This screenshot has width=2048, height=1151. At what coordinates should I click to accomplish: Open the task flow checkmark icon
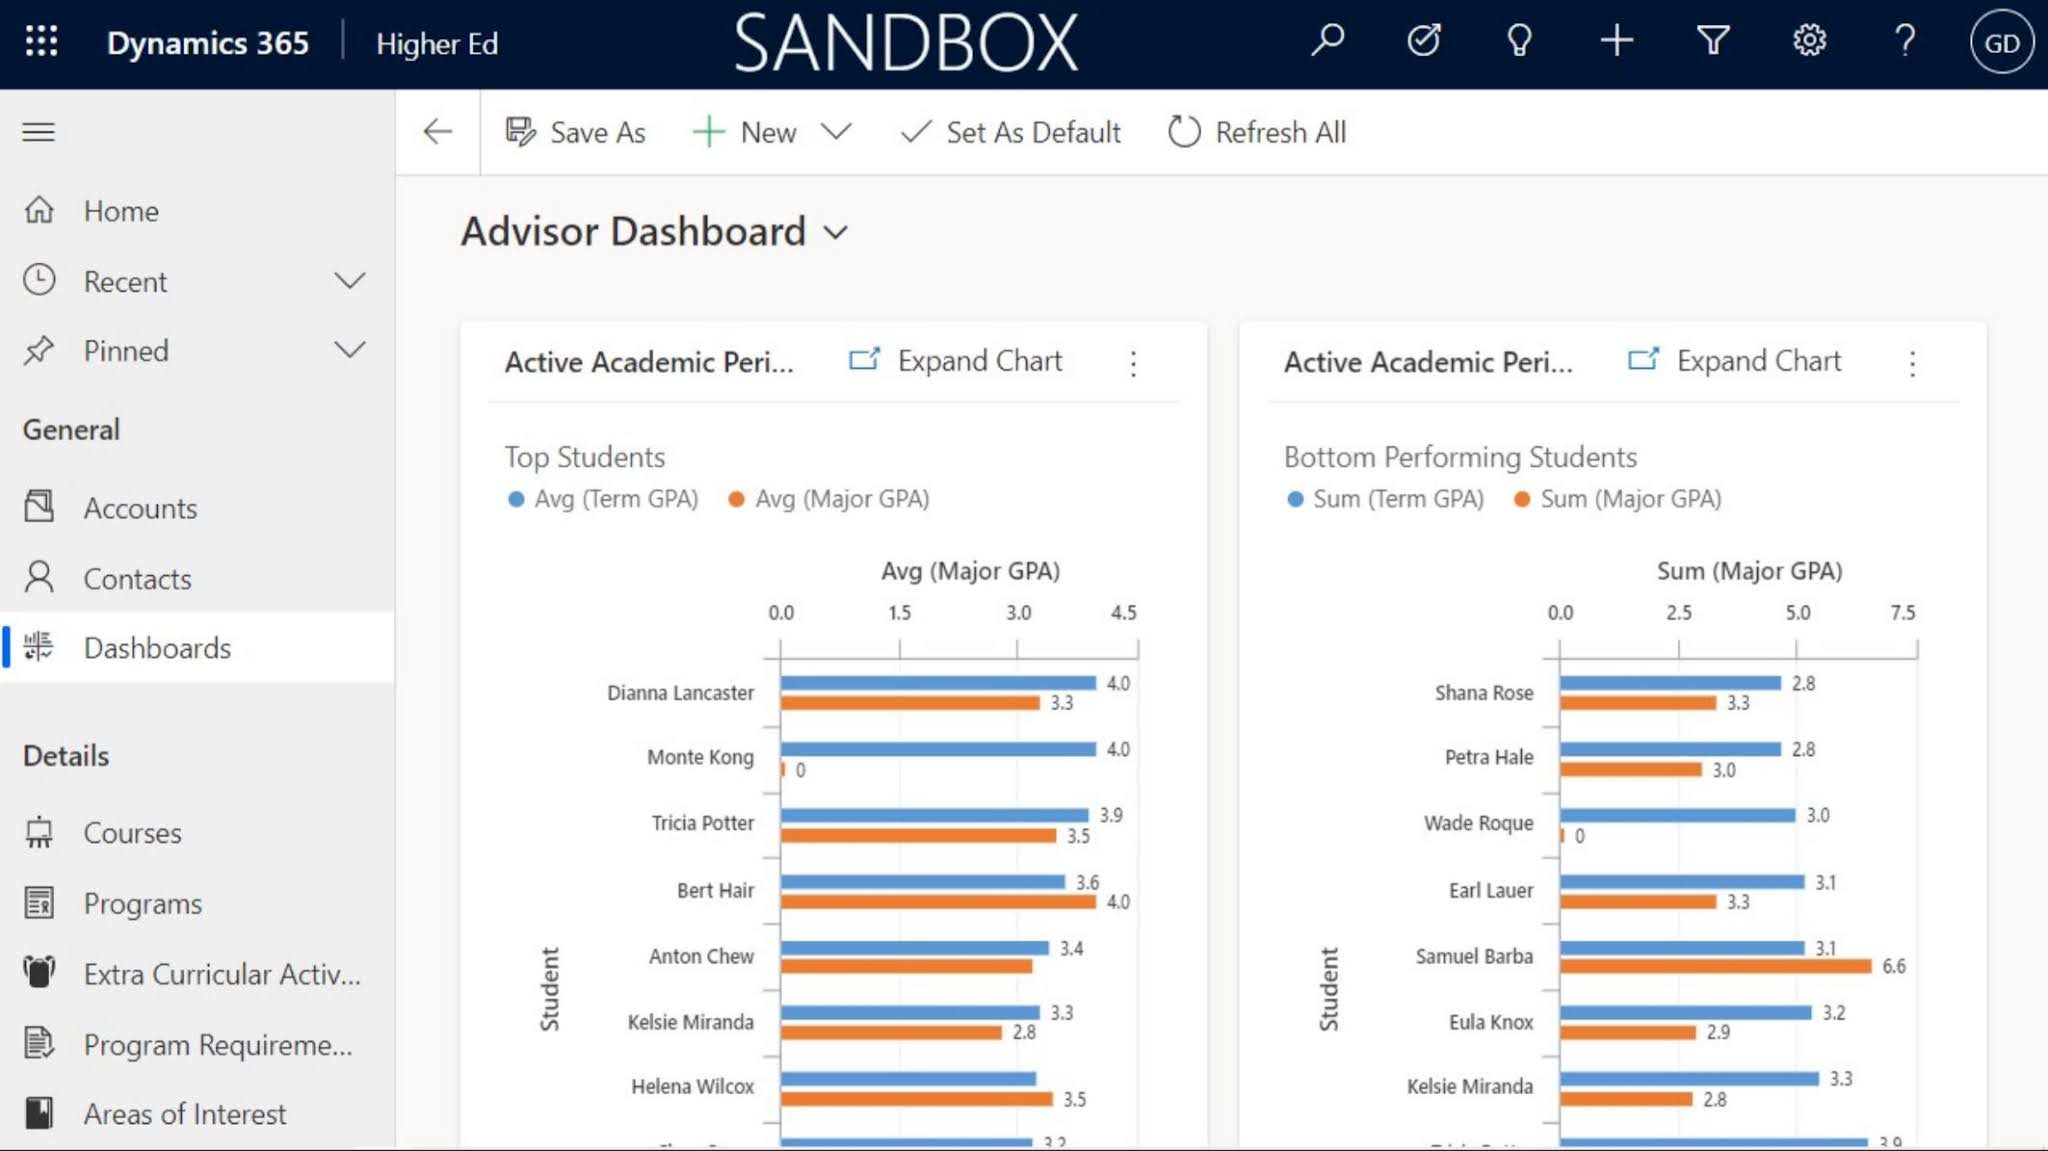click(1423, 41)
